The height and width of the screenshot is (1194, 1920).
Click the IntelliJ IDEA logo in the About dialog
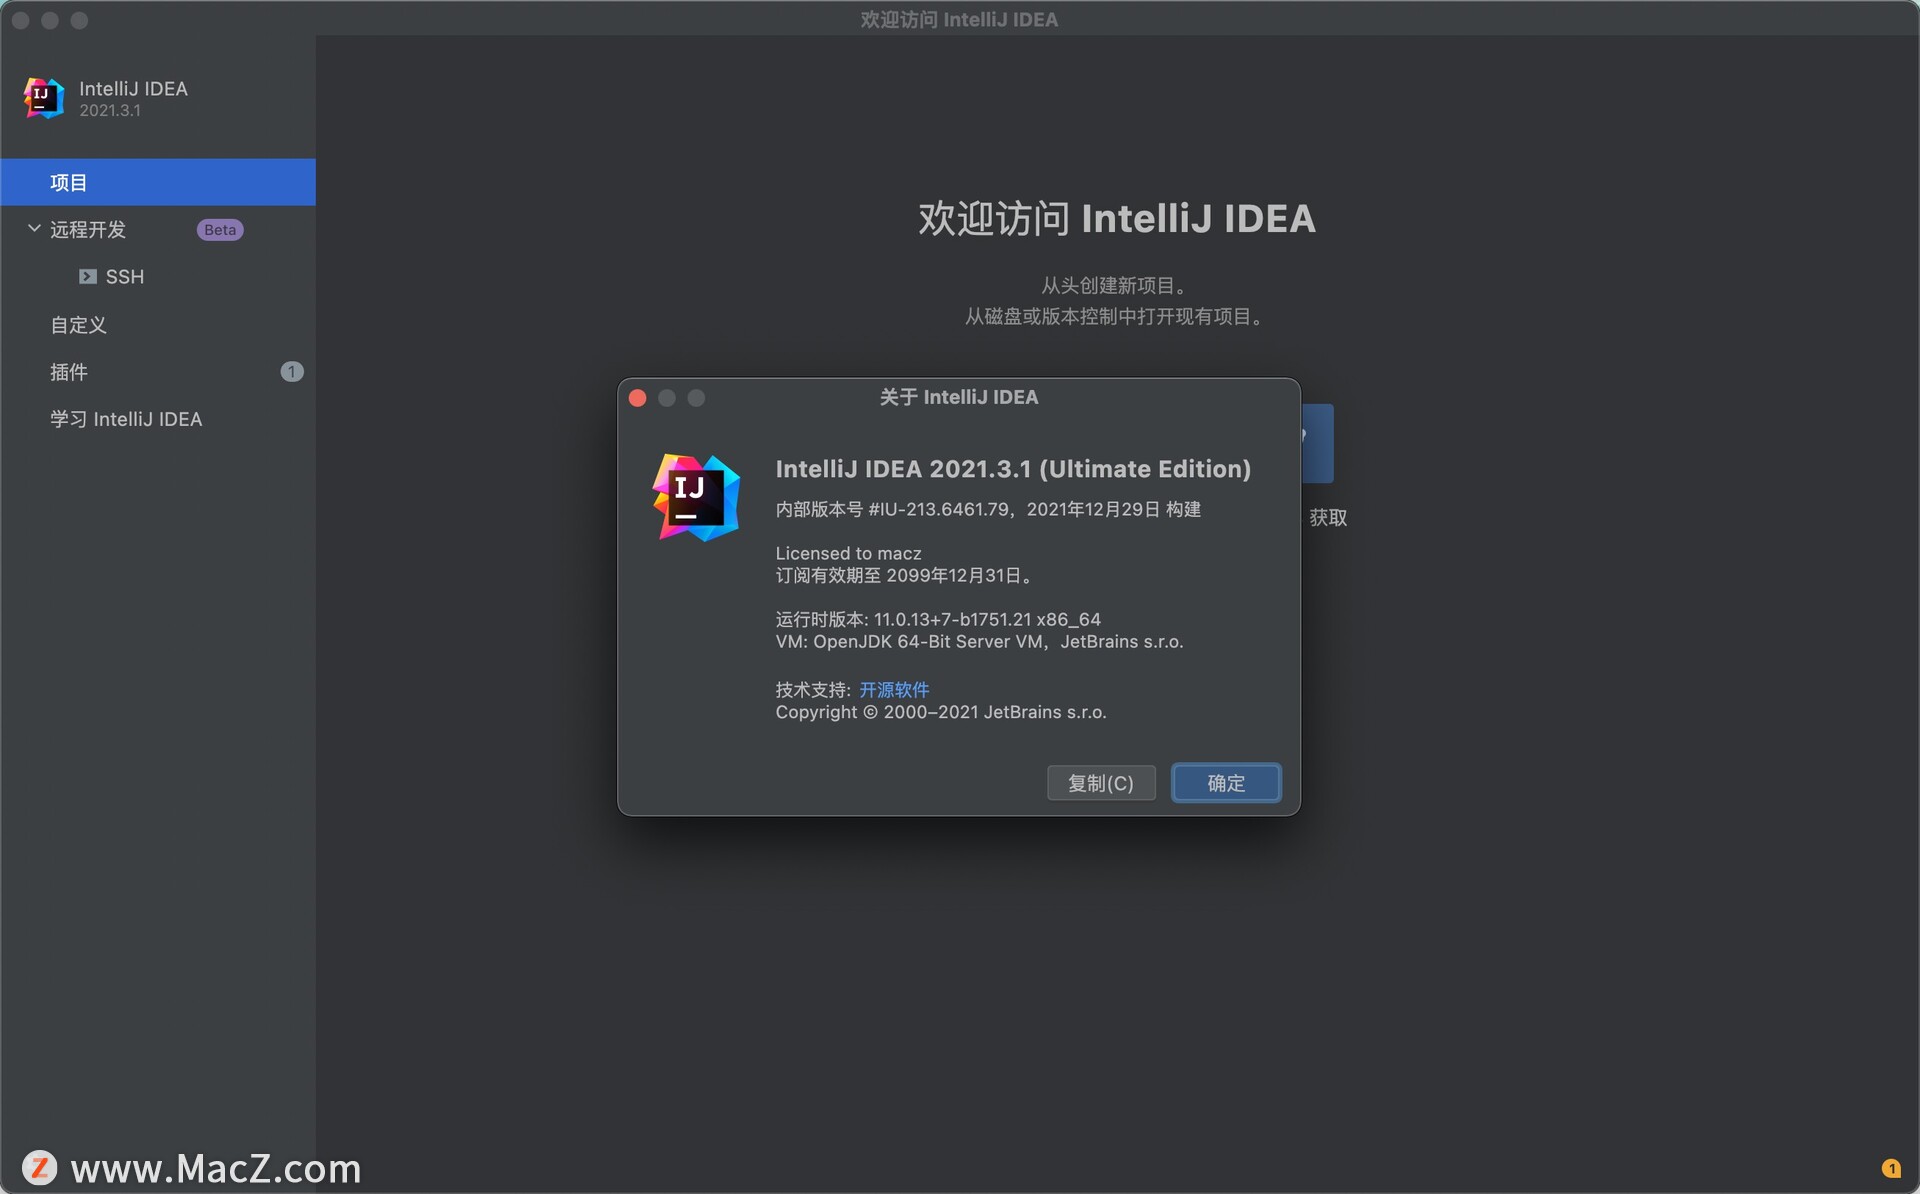(696, 497)
